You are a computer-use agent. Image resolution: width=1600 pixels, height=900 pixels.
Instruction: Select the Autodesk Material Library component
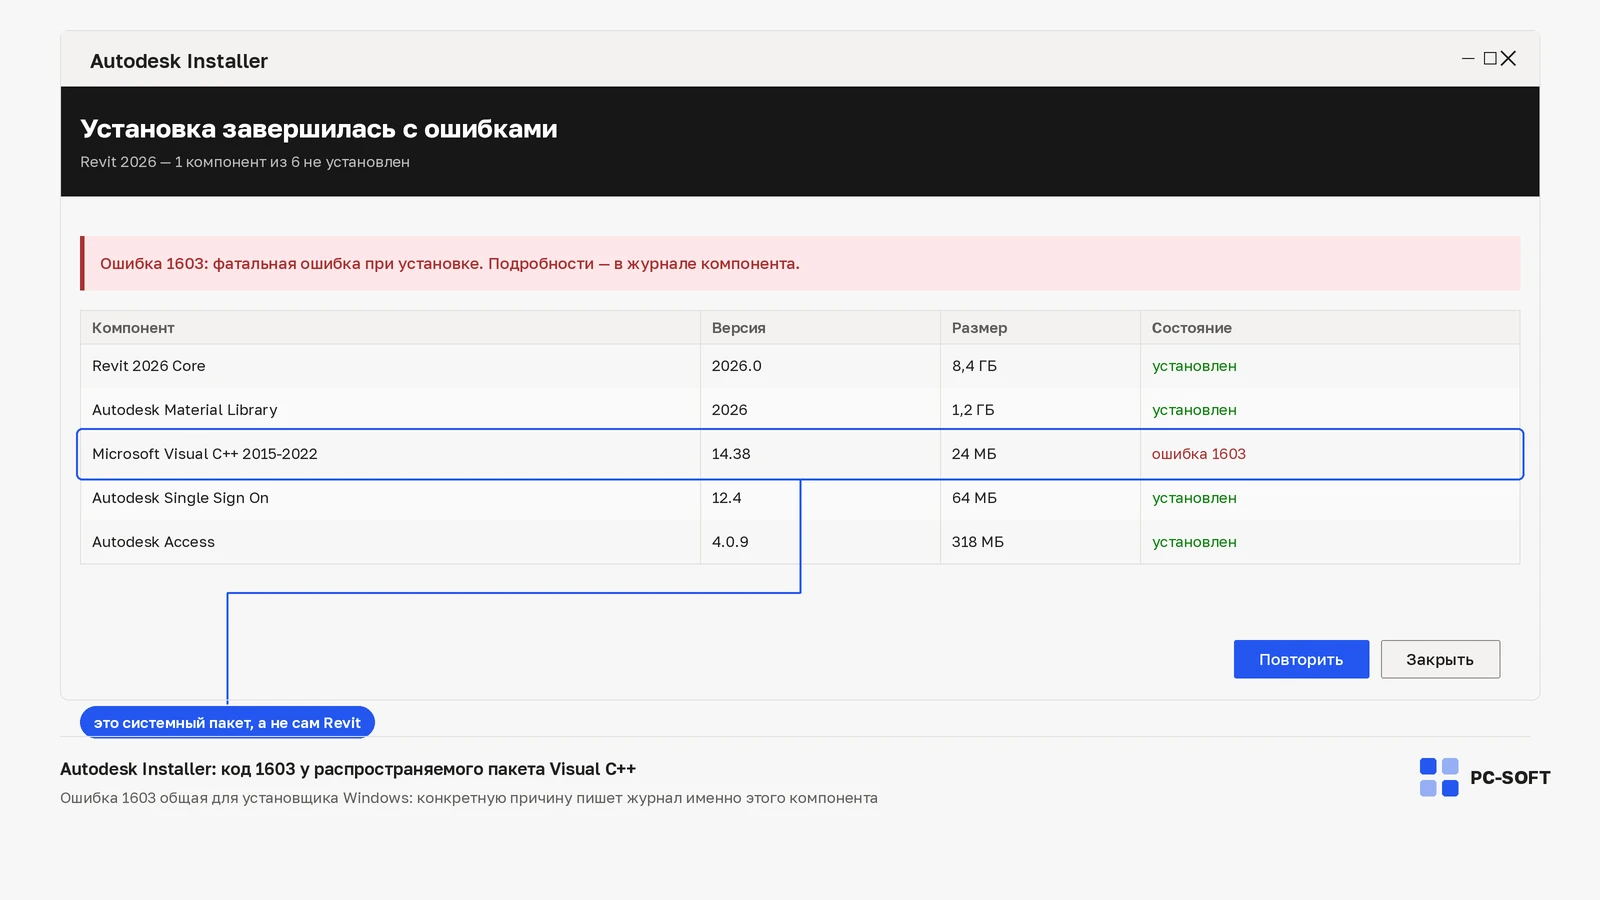click(185, 410)
